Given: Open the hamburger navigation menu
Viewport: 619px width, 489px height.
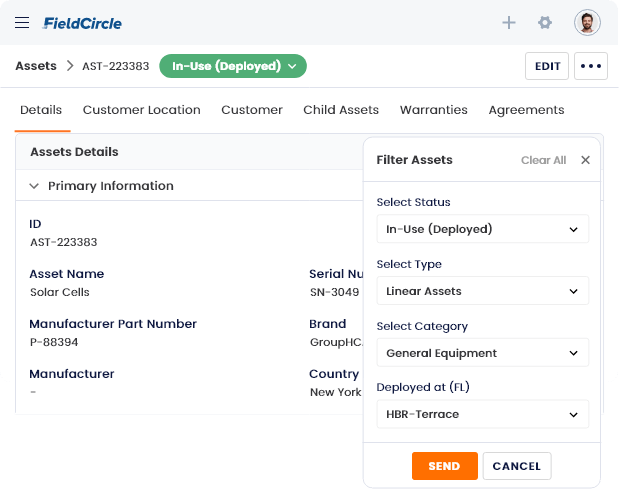Looking at the screenshot, I should tap(22, 22).
